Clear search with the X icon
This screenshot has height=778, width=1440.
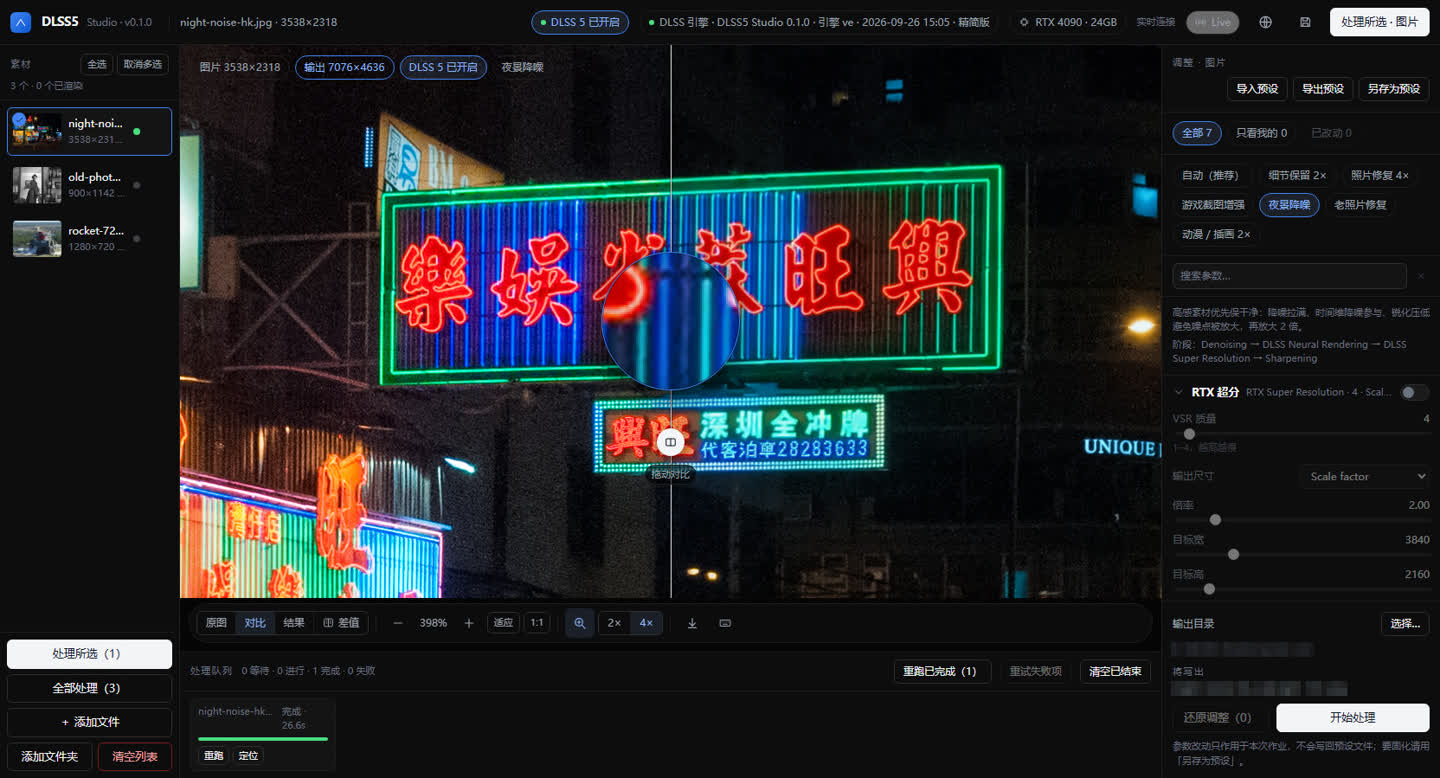point(1420,276)
